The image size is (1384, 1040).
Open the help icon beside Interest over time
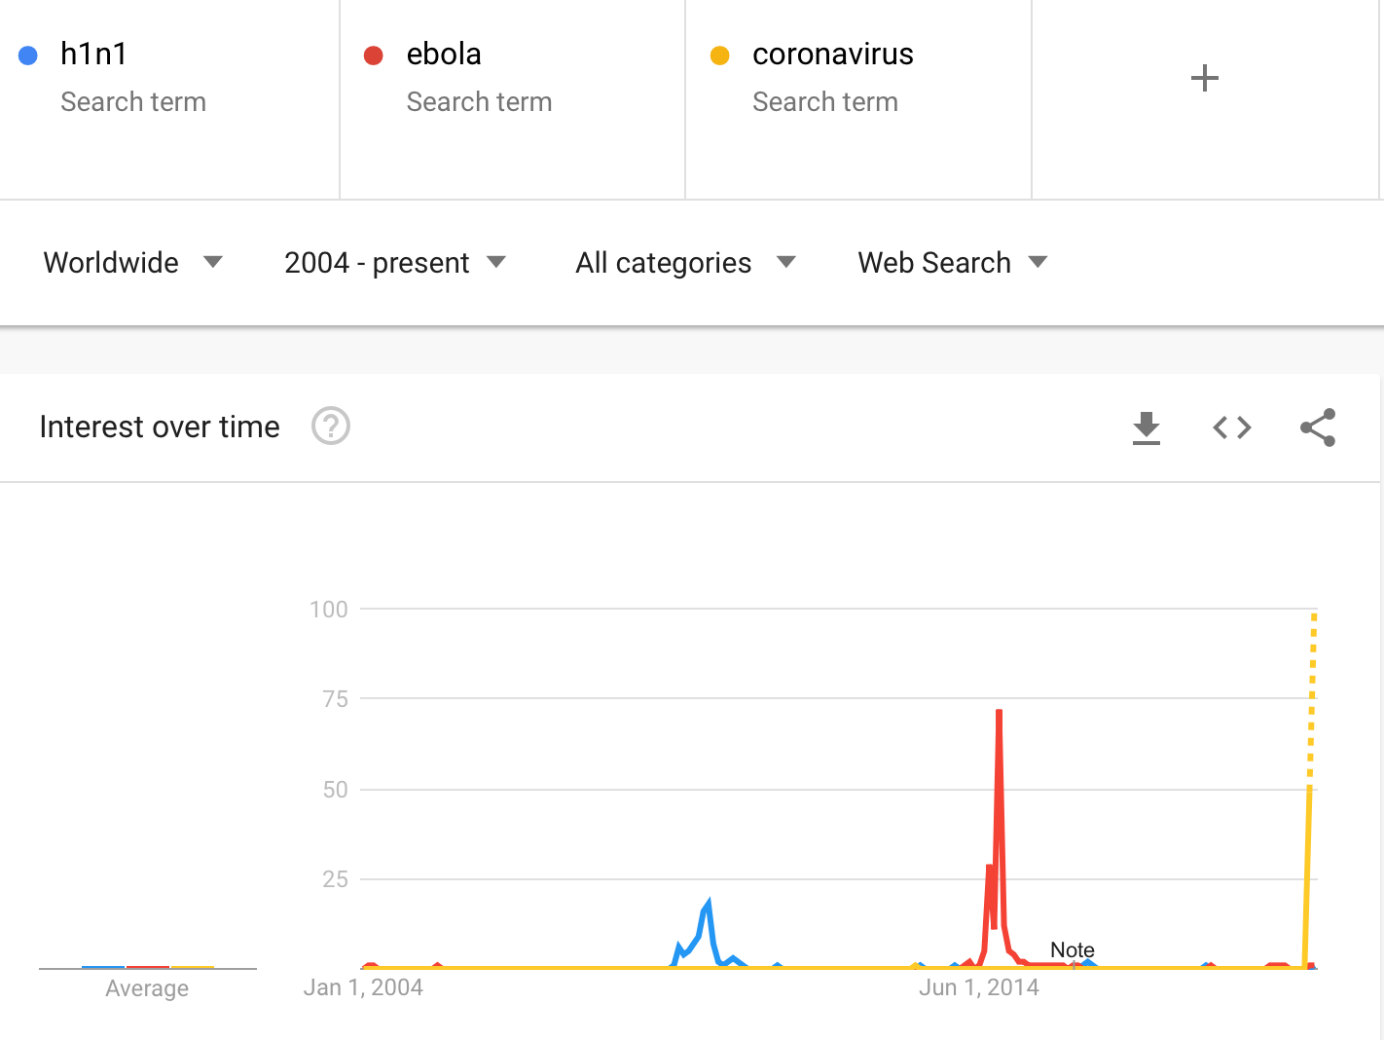point(331,426)
